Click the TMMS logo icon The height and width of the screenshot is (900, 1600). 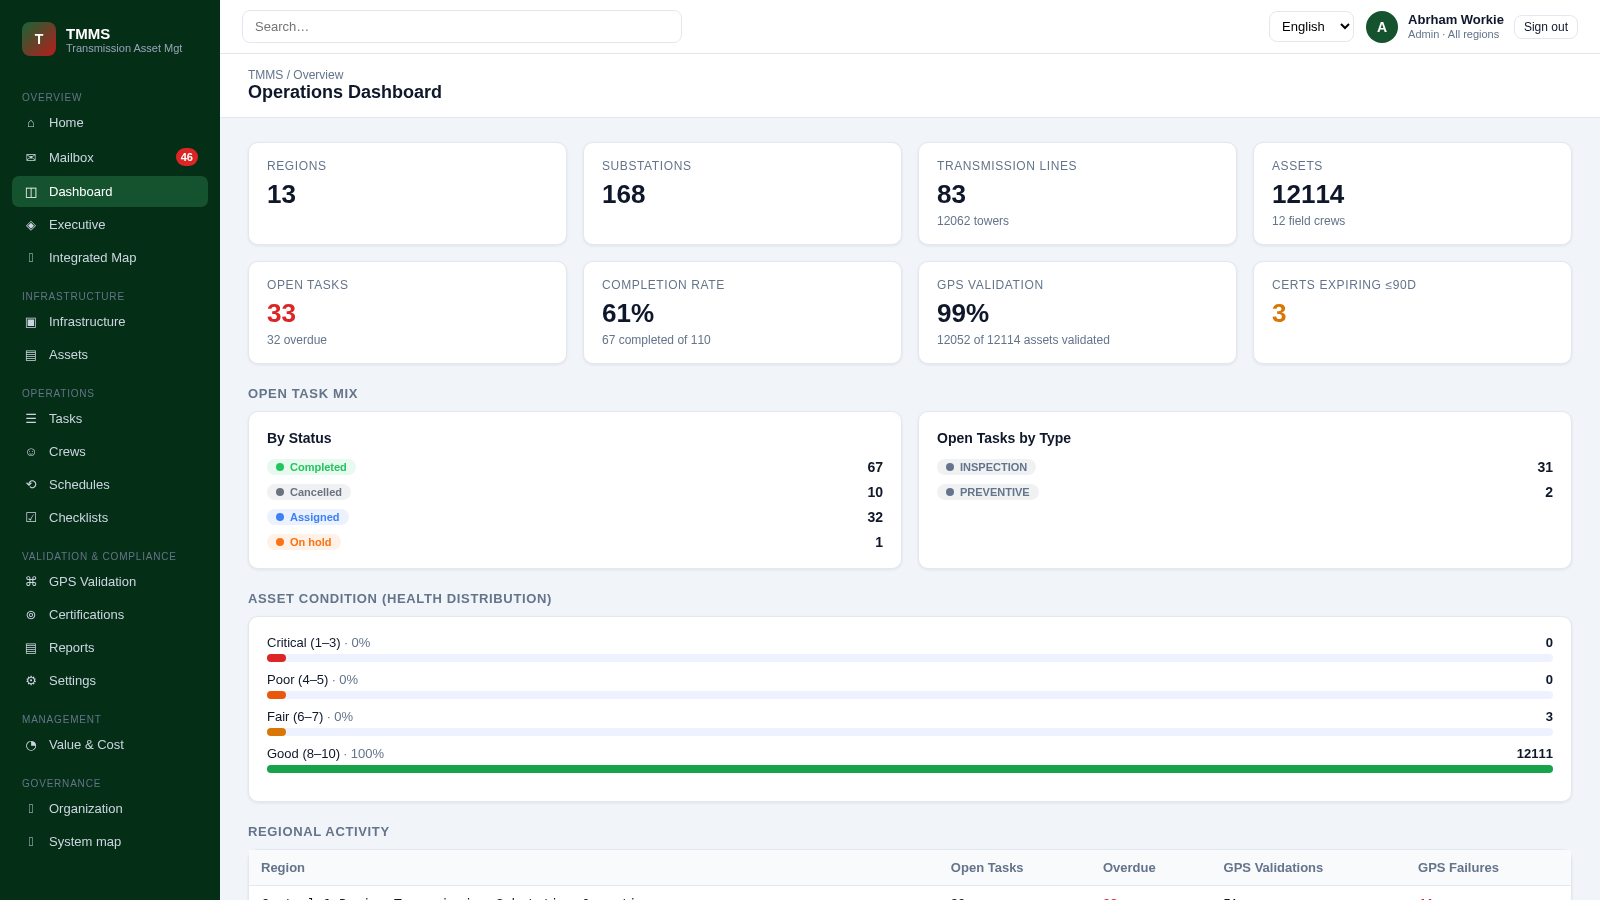point(39,39)
